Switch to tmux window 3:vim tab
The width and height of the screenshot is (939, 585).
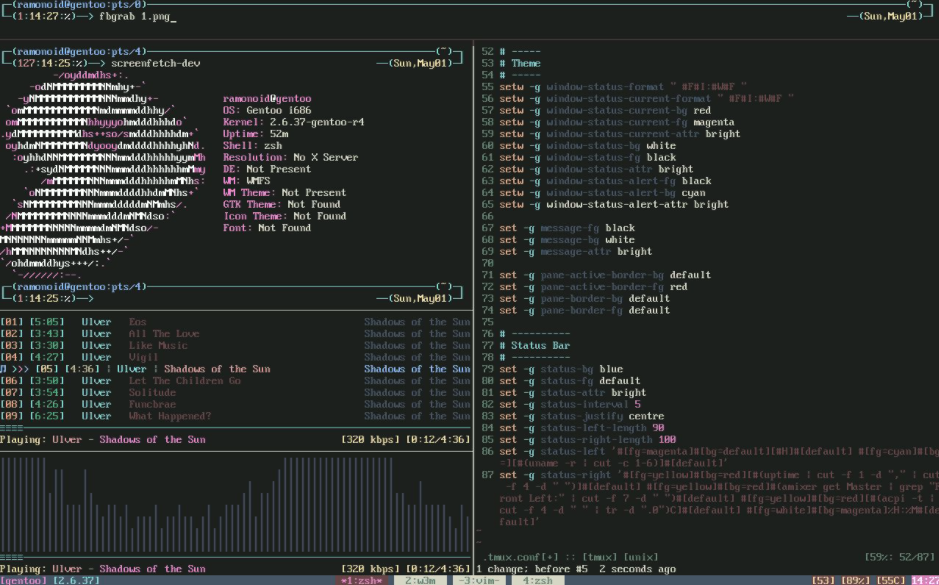[478, 580]
